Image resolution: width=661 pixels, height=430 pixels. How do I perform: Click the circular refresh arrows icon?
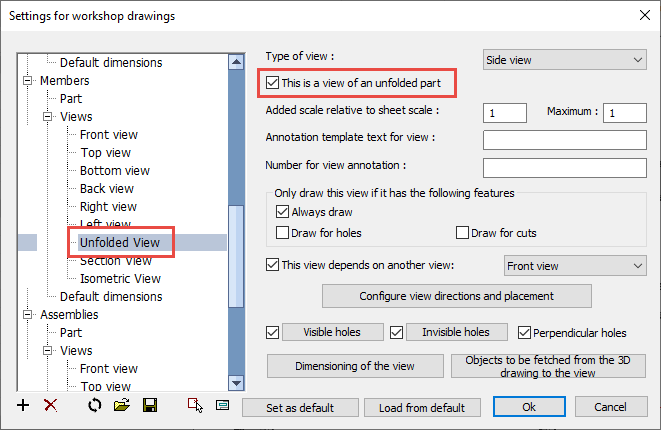point(95,406)
